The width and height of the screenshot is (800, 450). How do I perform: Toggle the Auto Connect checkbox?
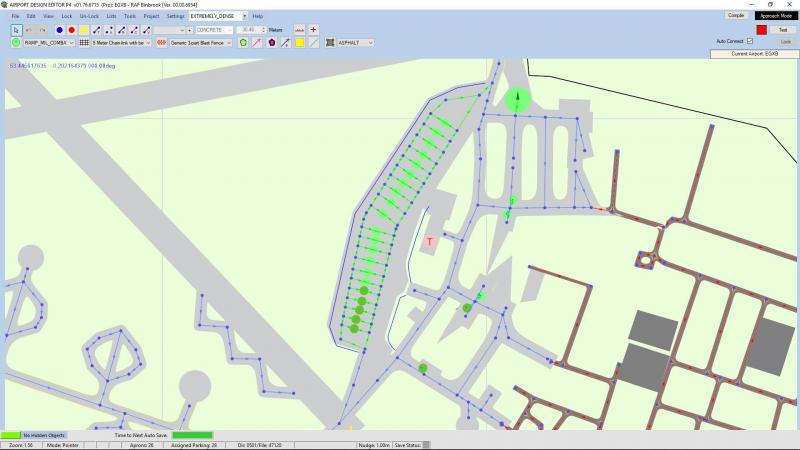[x=749, y=41]
